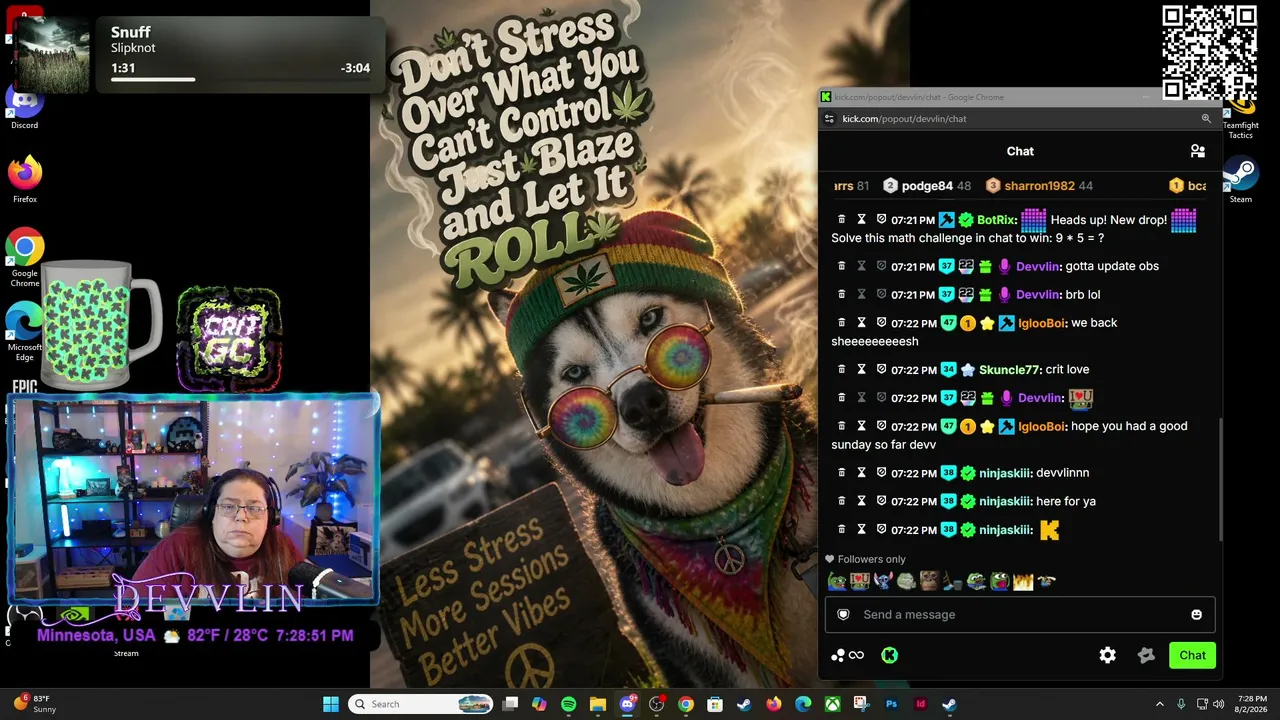Image resolution: width=1280 pixels, height=720 pixels.
Task: Click shield icon on 'gotta update obs' message
Action: [x=881, y=266]
